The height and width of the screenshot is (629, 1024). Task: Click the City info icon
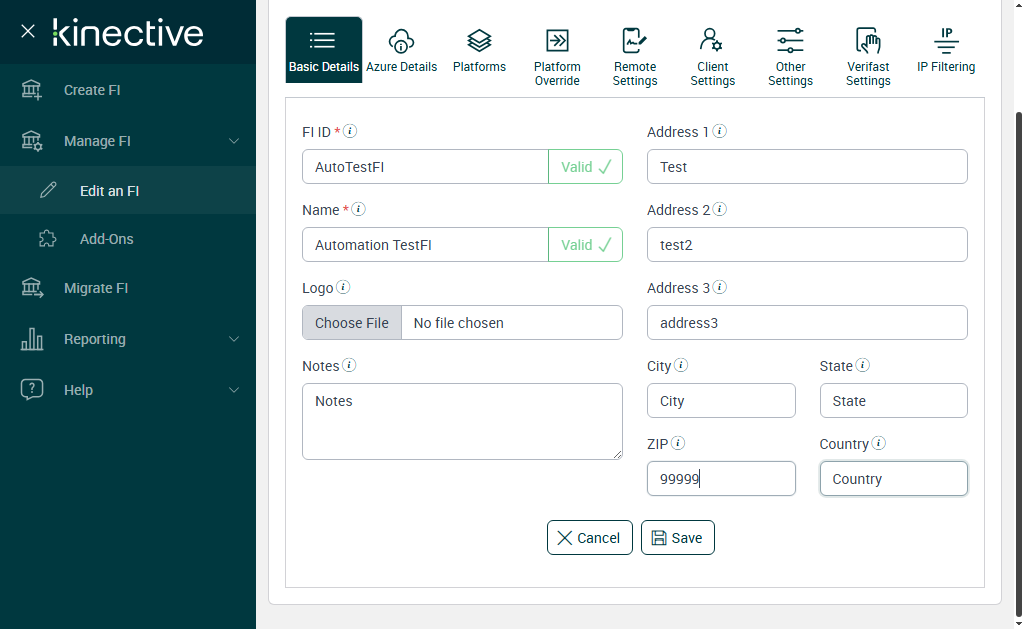click(681, 365)
